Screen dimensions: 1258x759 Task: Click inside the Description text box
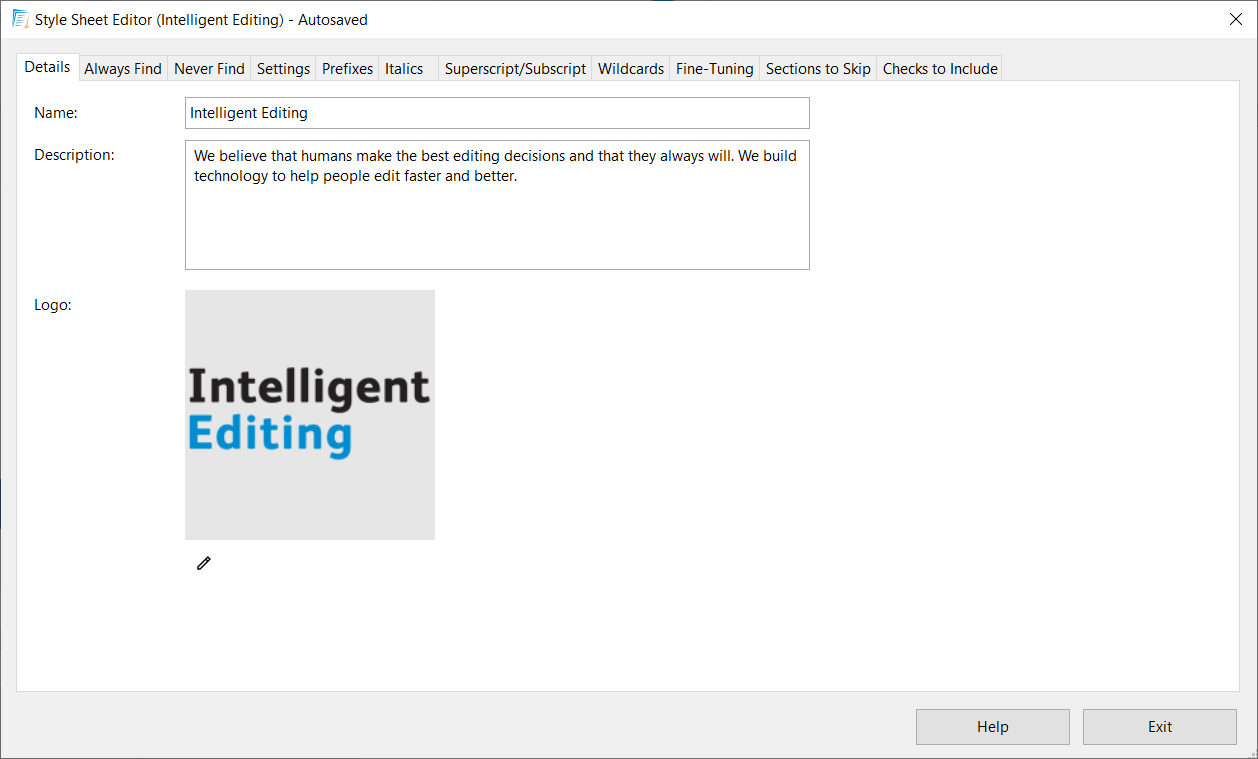click(x=497, y=205)
